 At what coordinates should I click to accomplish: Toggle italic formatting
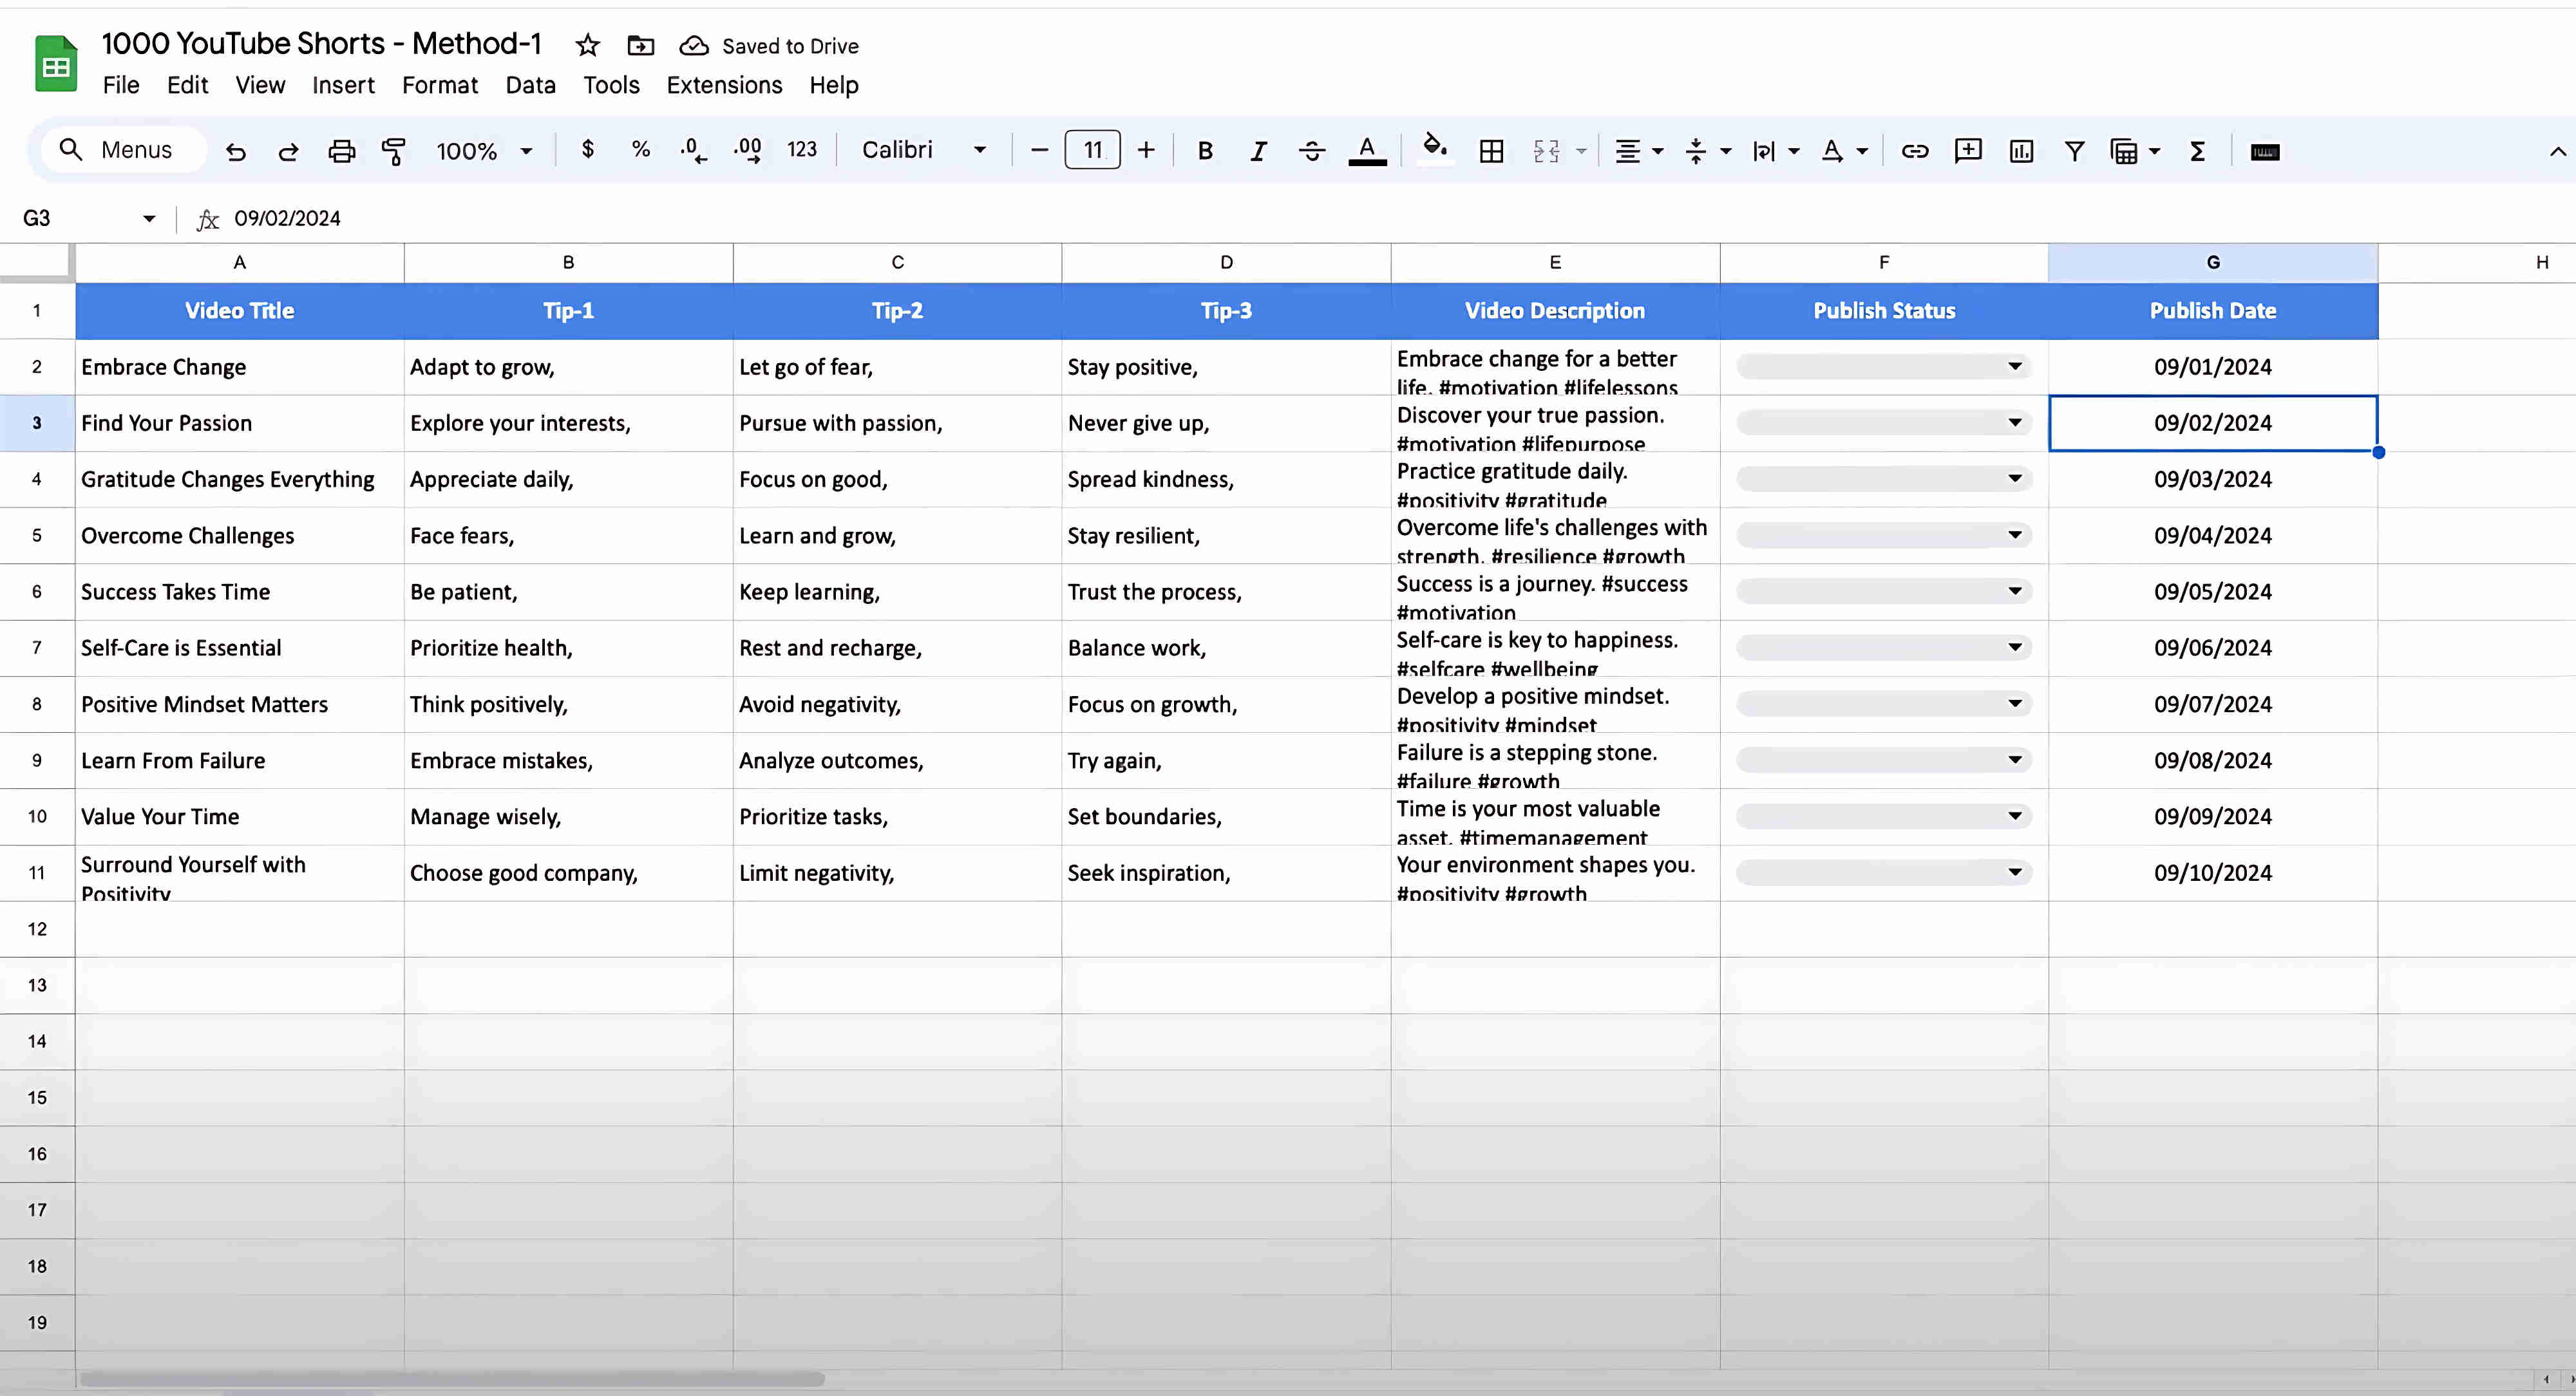point(1259,151)
